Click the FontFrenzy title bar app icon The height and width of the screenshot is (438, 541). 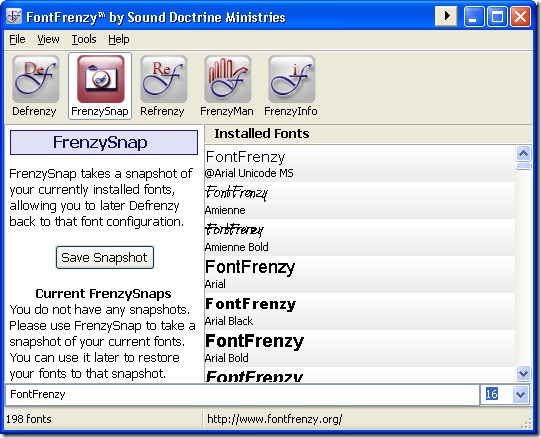[x=14, y=16]
